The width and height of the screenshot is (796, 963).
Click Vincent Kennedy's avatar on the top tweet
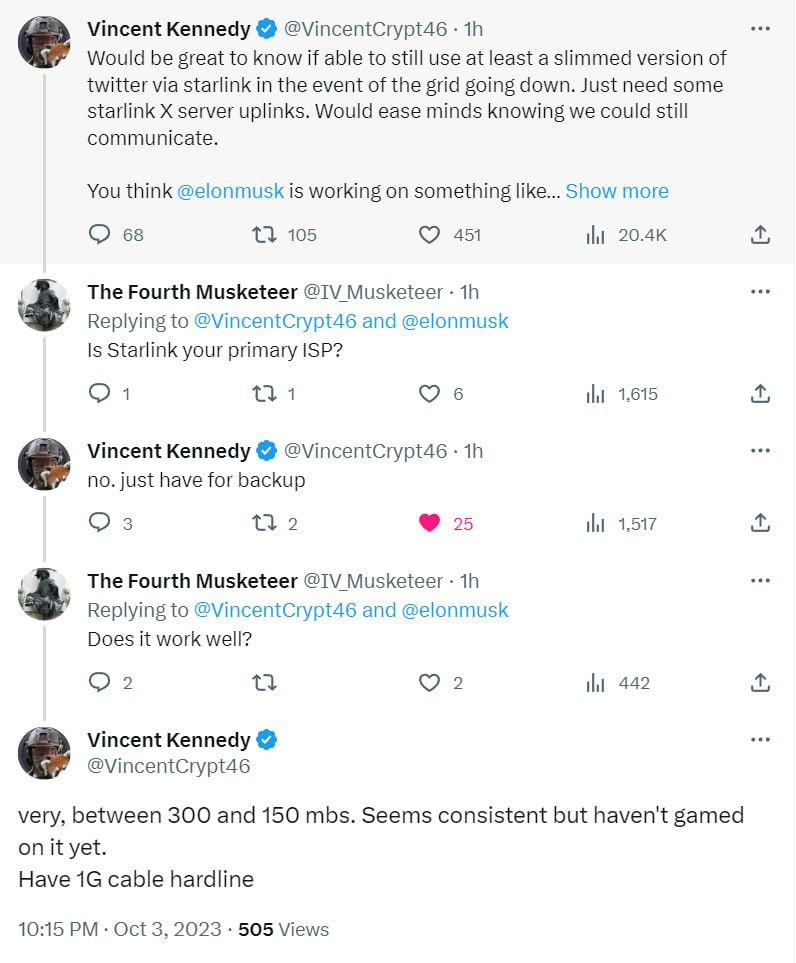point(44,41)
